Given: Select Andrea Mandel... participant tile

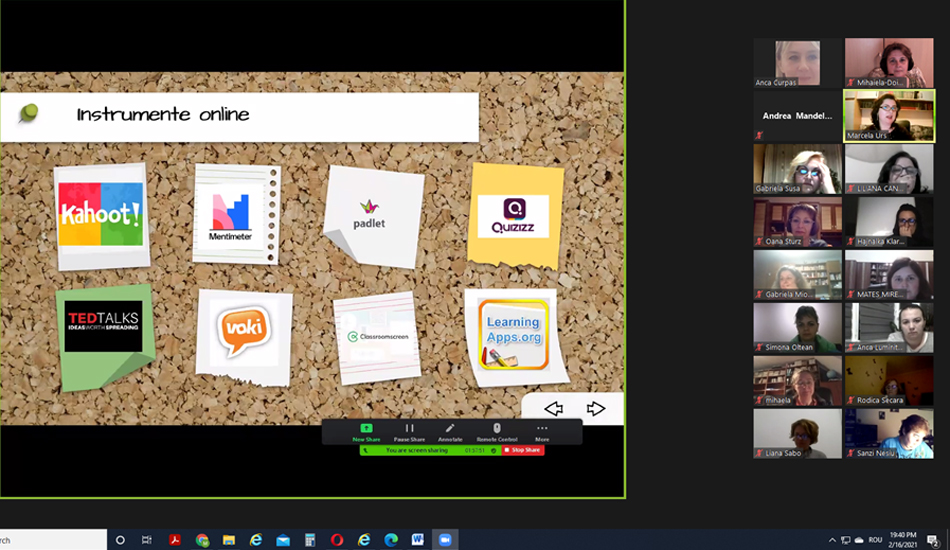Looking at the screenshot, I should pyautogui.click(x=797, y=116).
